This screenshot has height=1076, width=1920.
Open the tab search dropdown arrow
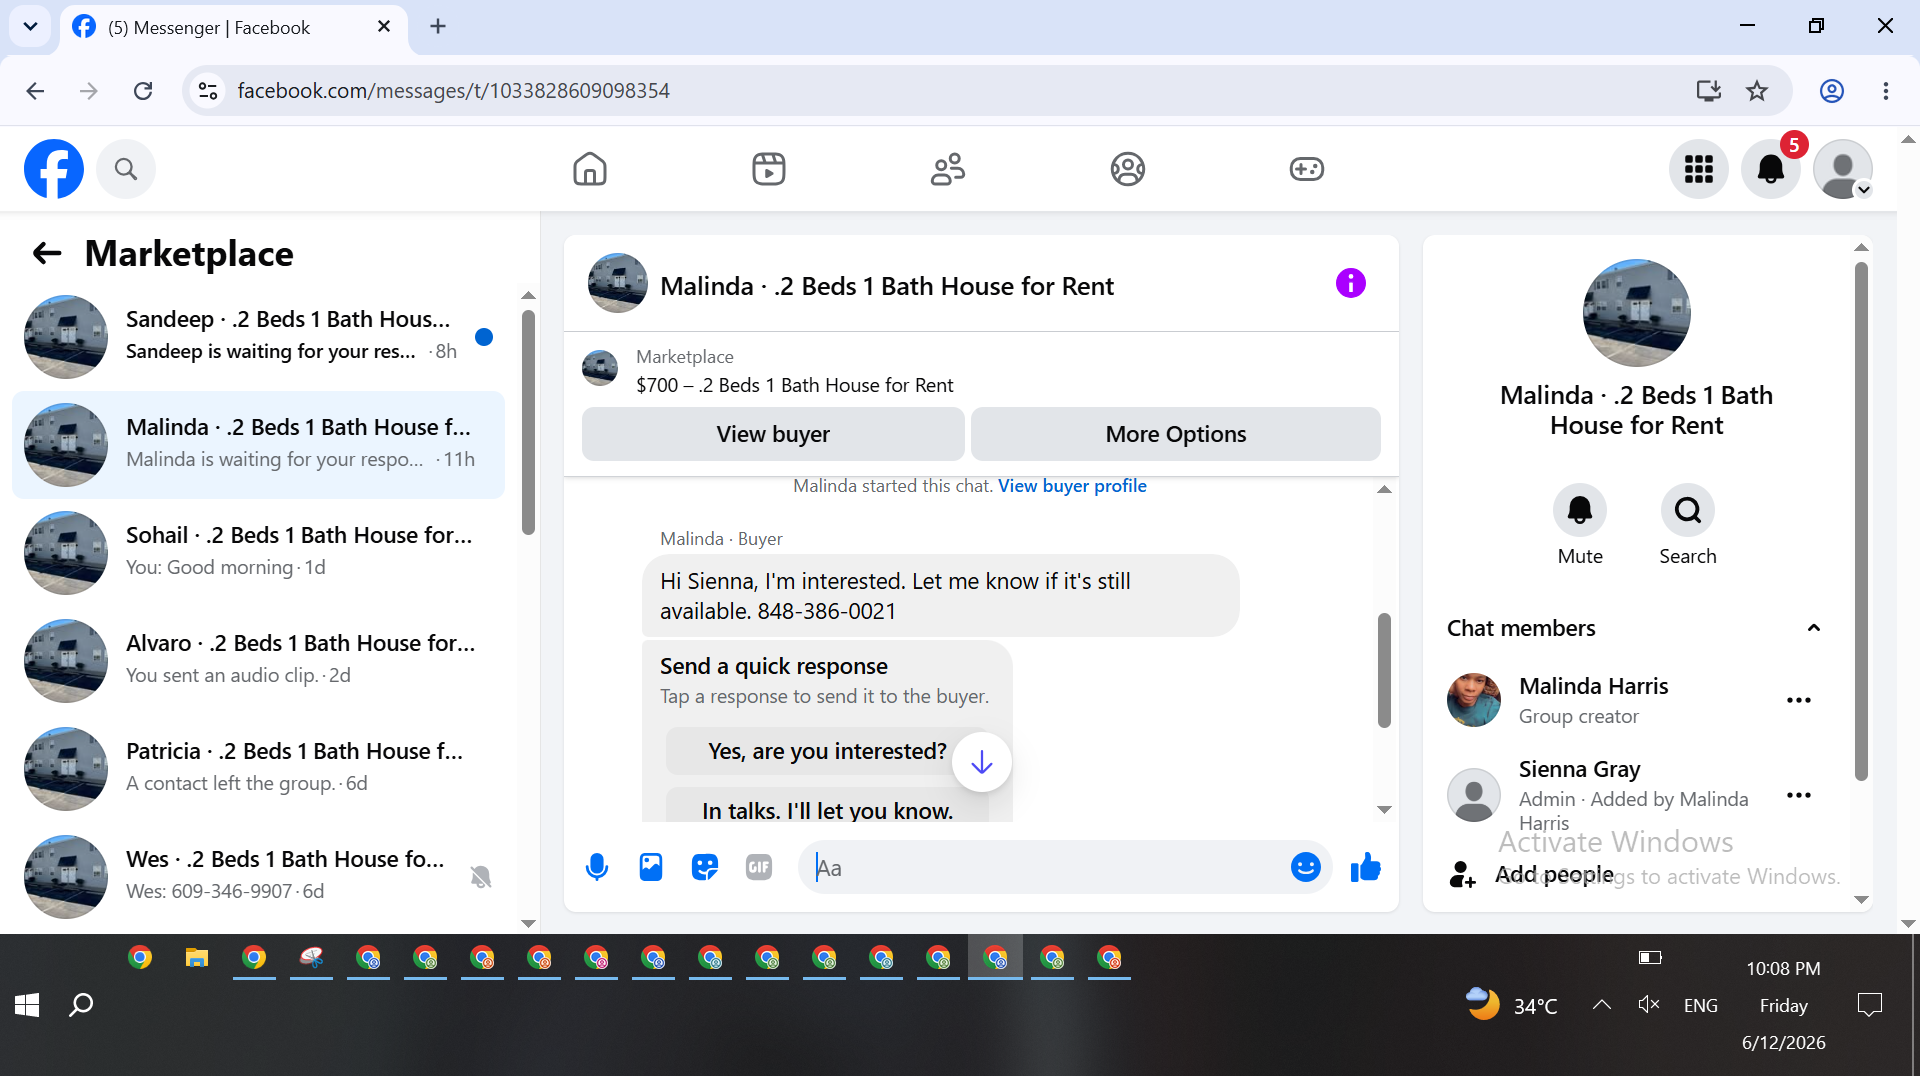pos(30,27)
